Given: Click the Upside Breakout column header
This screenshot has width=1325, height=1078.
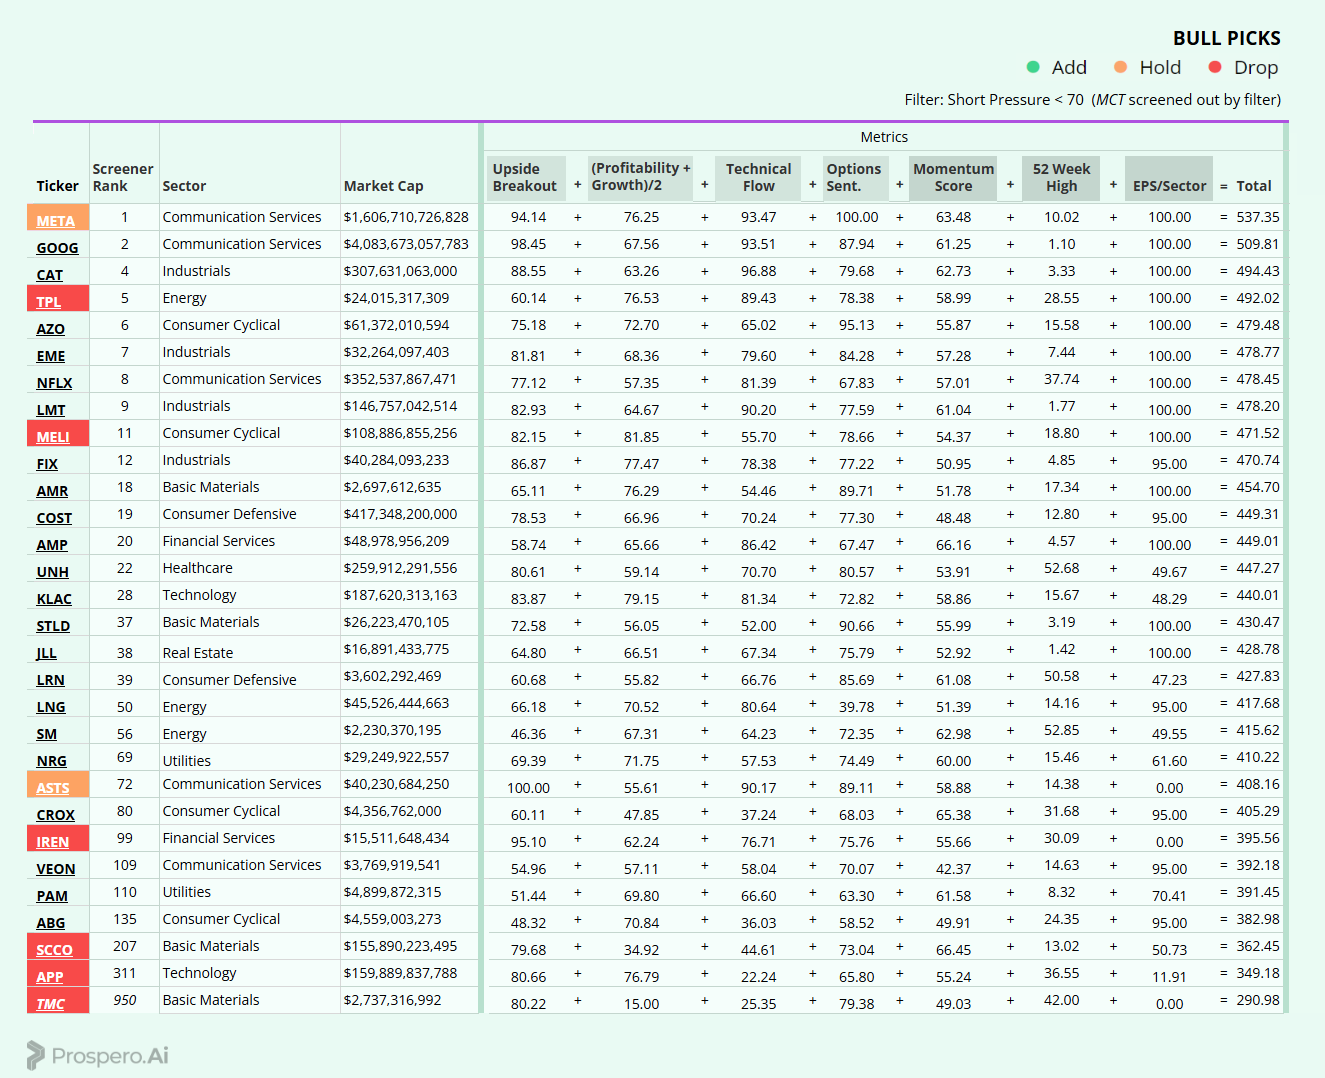Looking at the screenshot, I should coord(526,178).
